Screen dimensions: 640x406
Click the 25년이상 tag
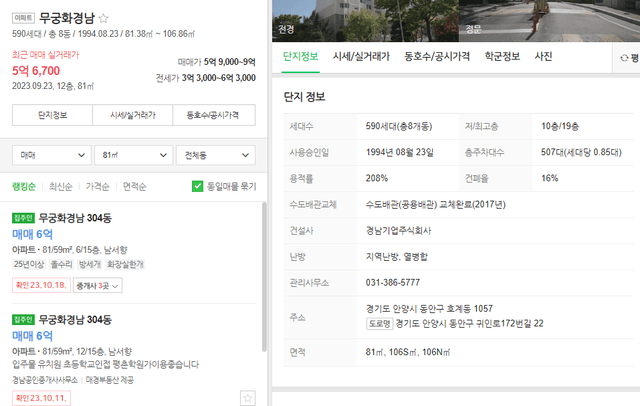(x=29, y=264)
